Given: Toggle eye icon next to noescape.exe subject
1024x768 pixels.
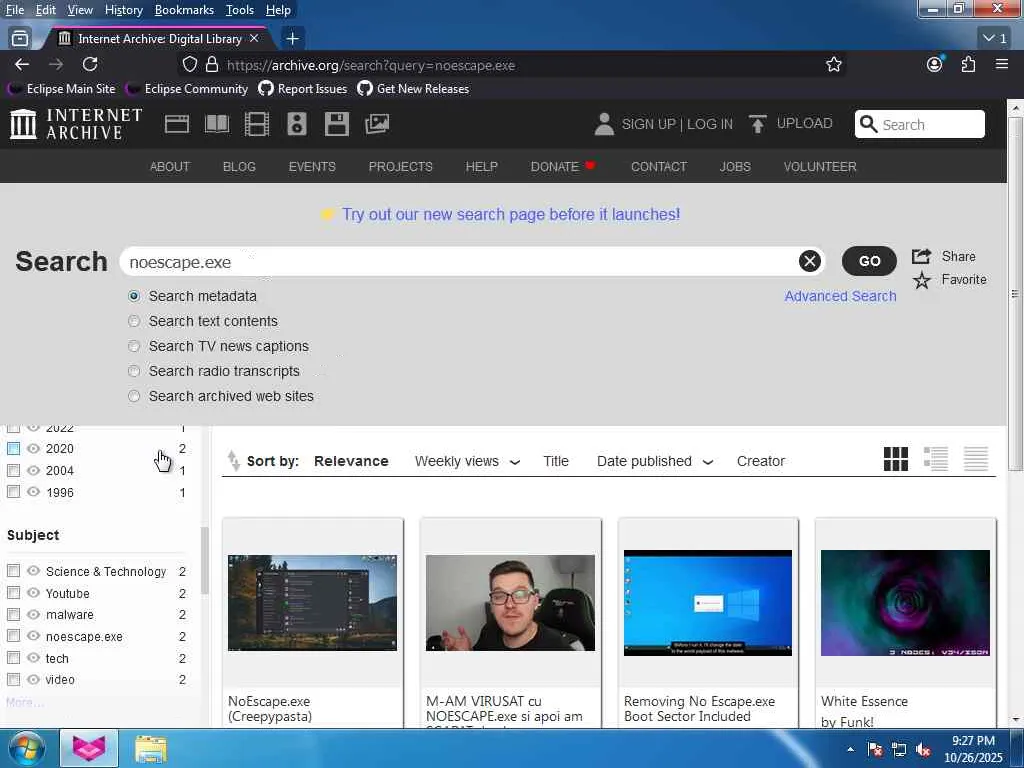Looking at the screenshot, I should [33, 635].
